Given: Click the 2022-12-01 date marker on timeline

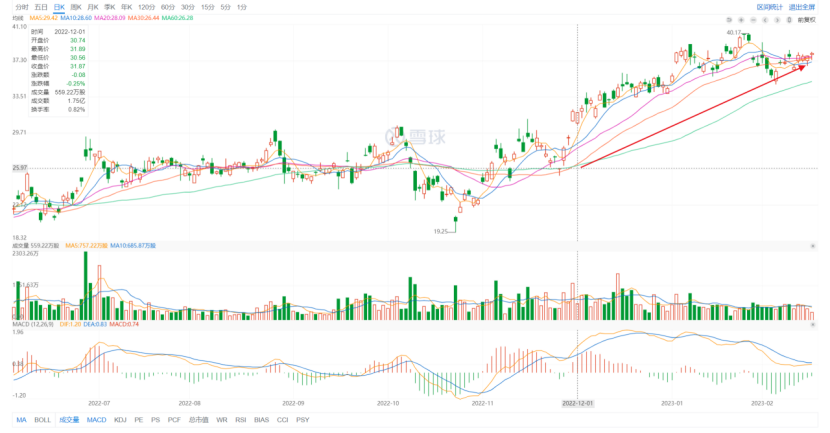Looking at the screenshot, I should pos(578,404).
